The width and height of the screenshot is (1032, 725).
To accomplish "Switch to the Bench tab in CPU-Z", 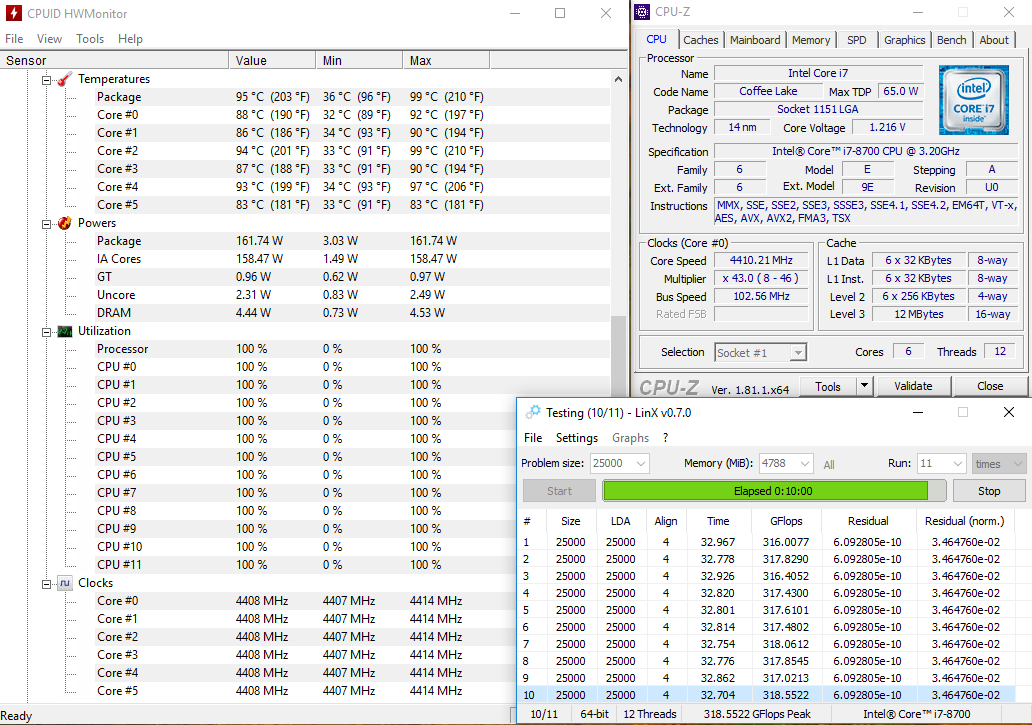I will pos(952,40).
